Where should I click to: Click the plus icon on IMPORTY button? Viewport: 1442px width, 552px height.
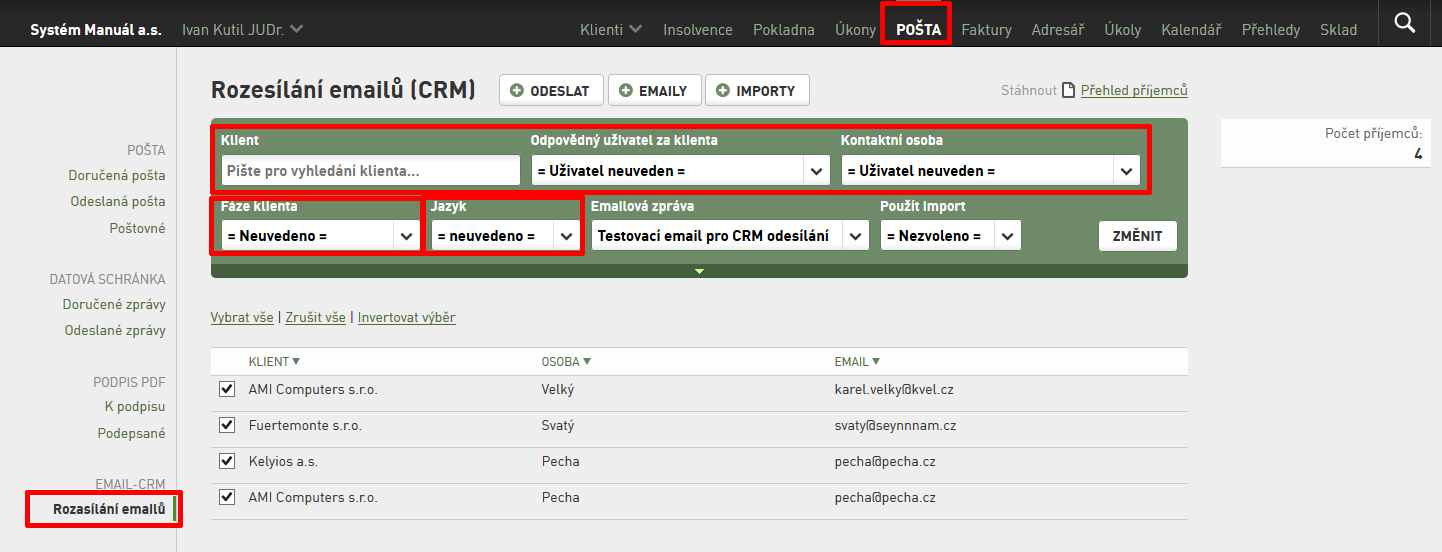pos(722,90)
